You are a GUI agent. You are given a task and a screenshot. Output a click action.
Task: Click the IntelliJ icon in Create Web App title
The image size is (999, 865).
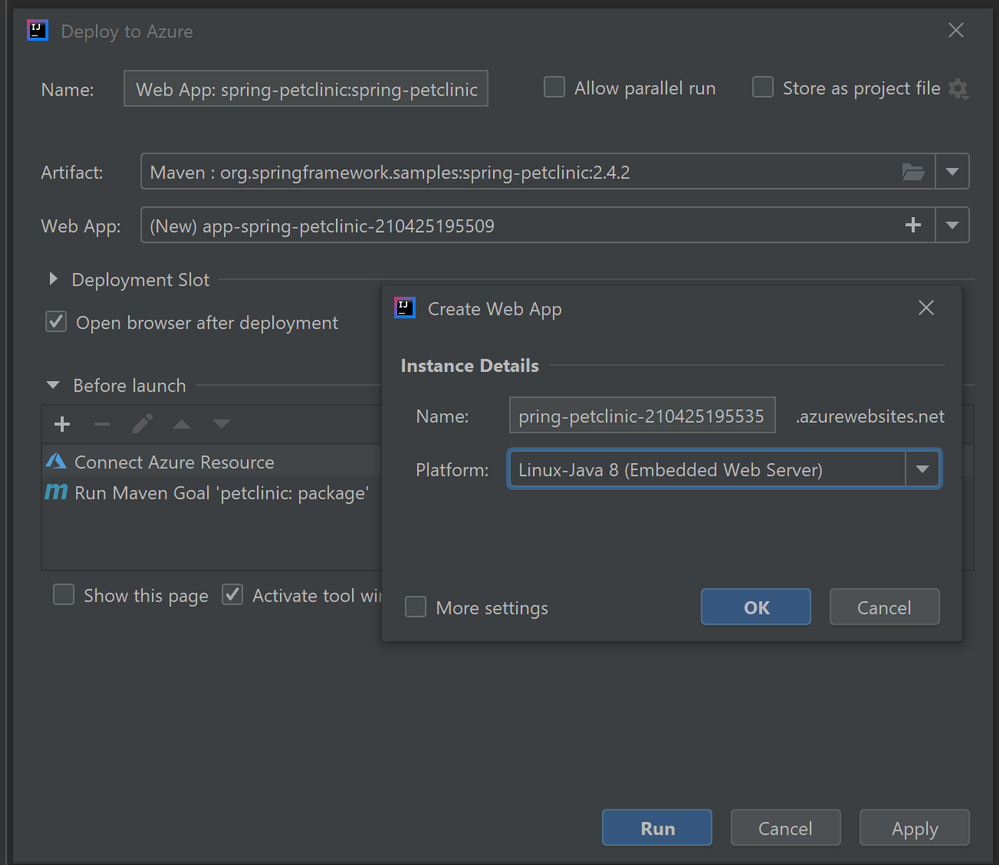click(x=405, y=308)
